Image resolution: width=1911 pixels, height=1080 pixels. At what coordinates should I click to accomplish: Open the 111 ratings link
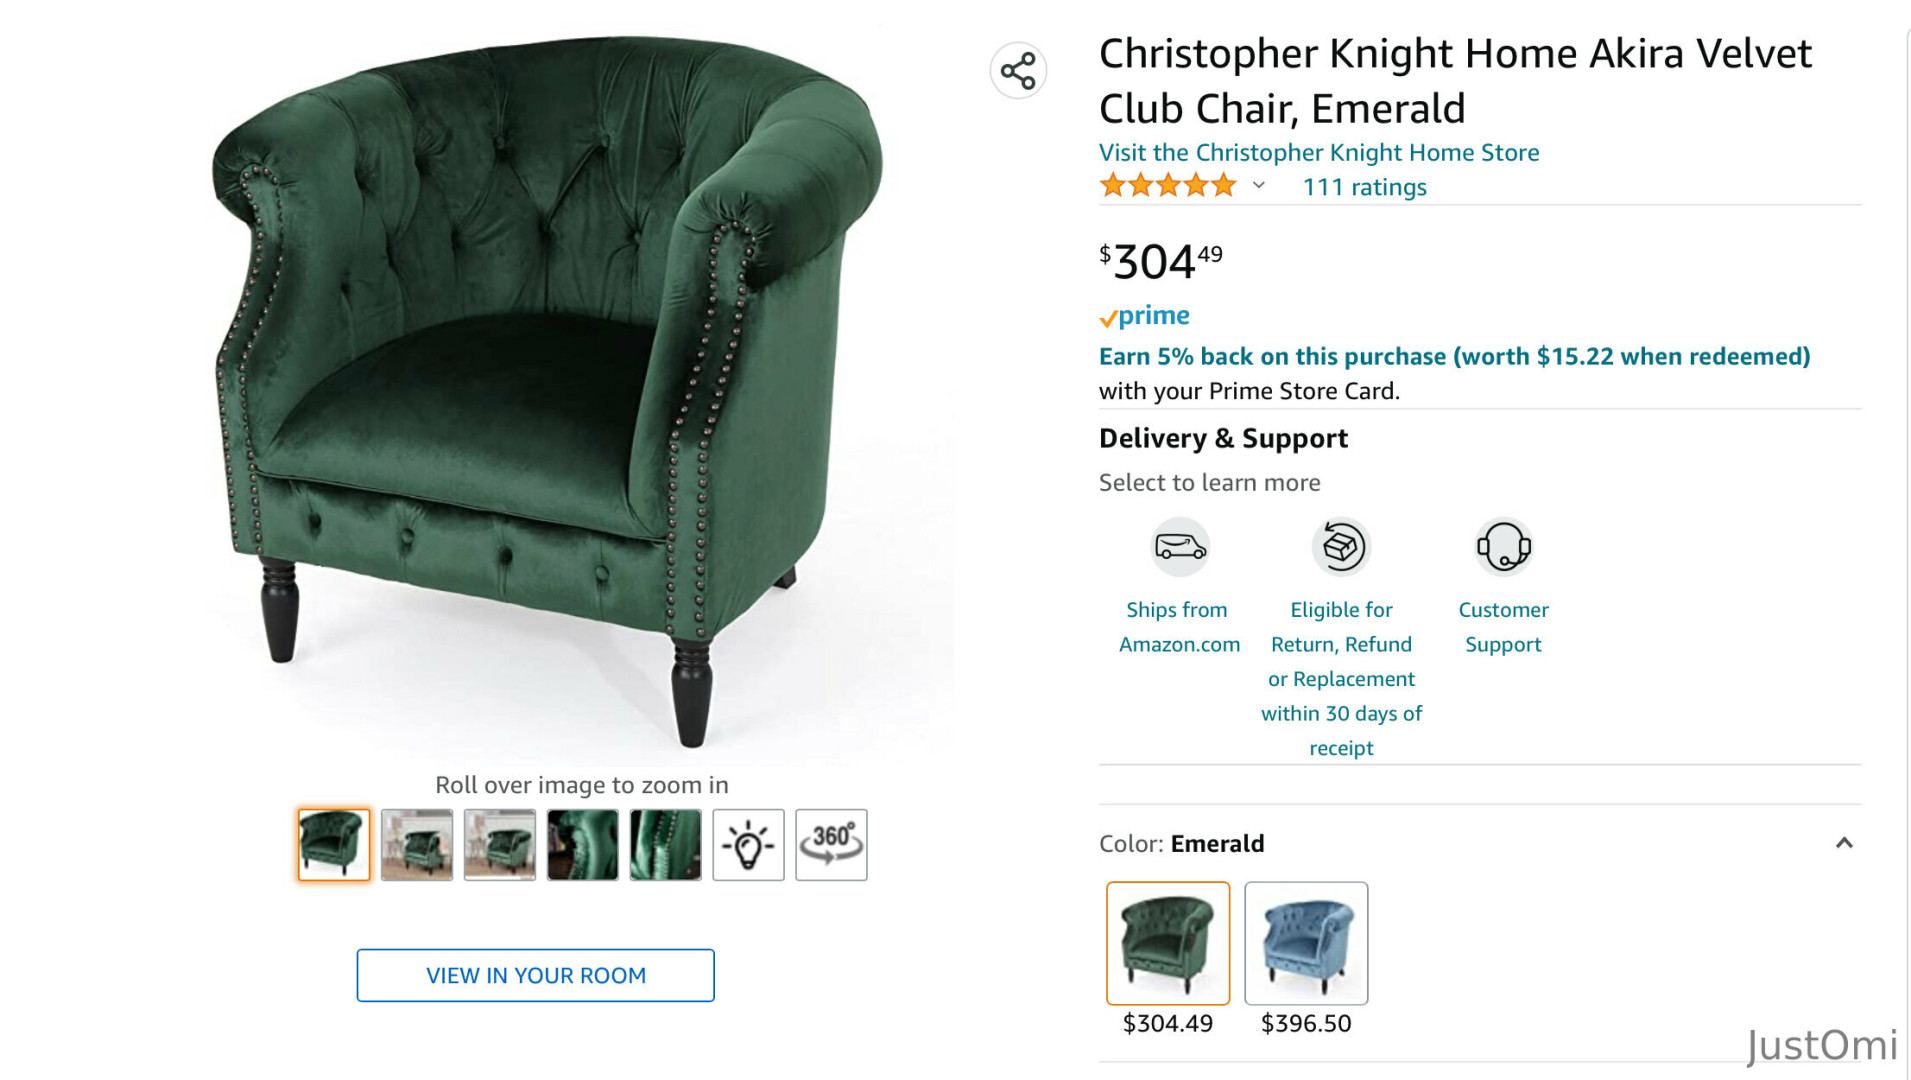[1364, 187]
